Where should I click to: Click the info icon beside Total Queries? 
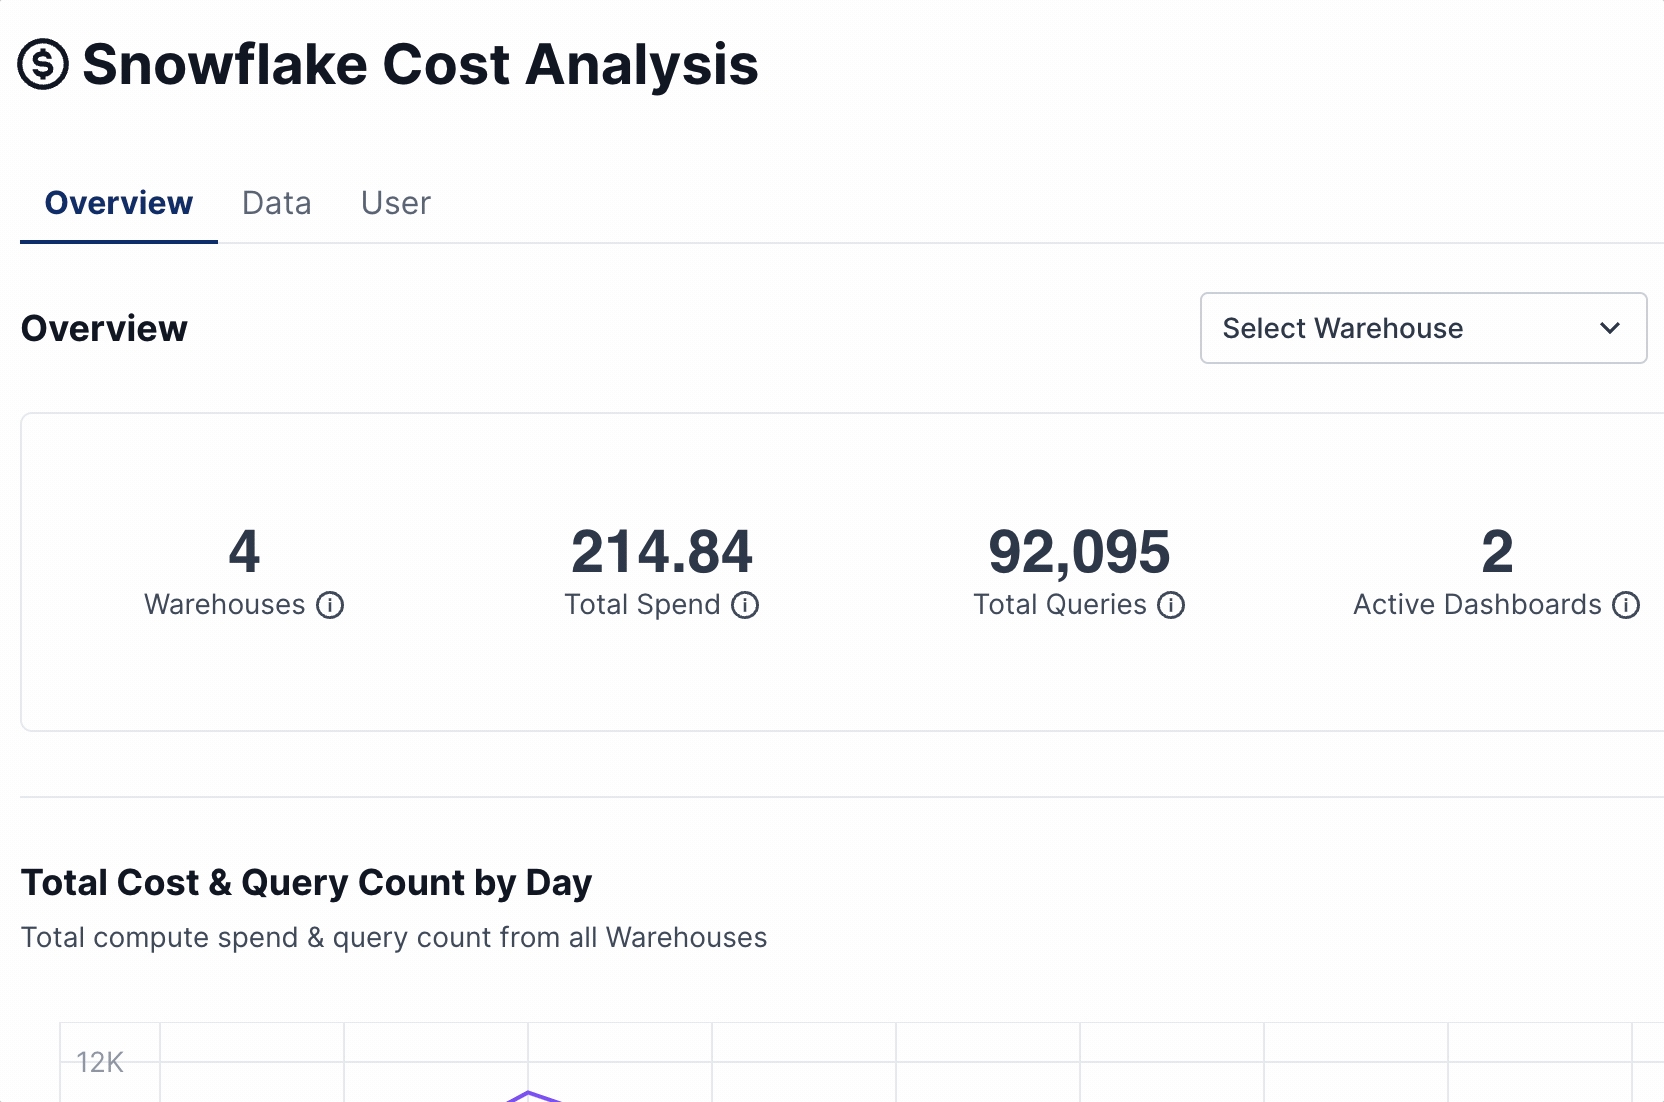coord(1171,605)
